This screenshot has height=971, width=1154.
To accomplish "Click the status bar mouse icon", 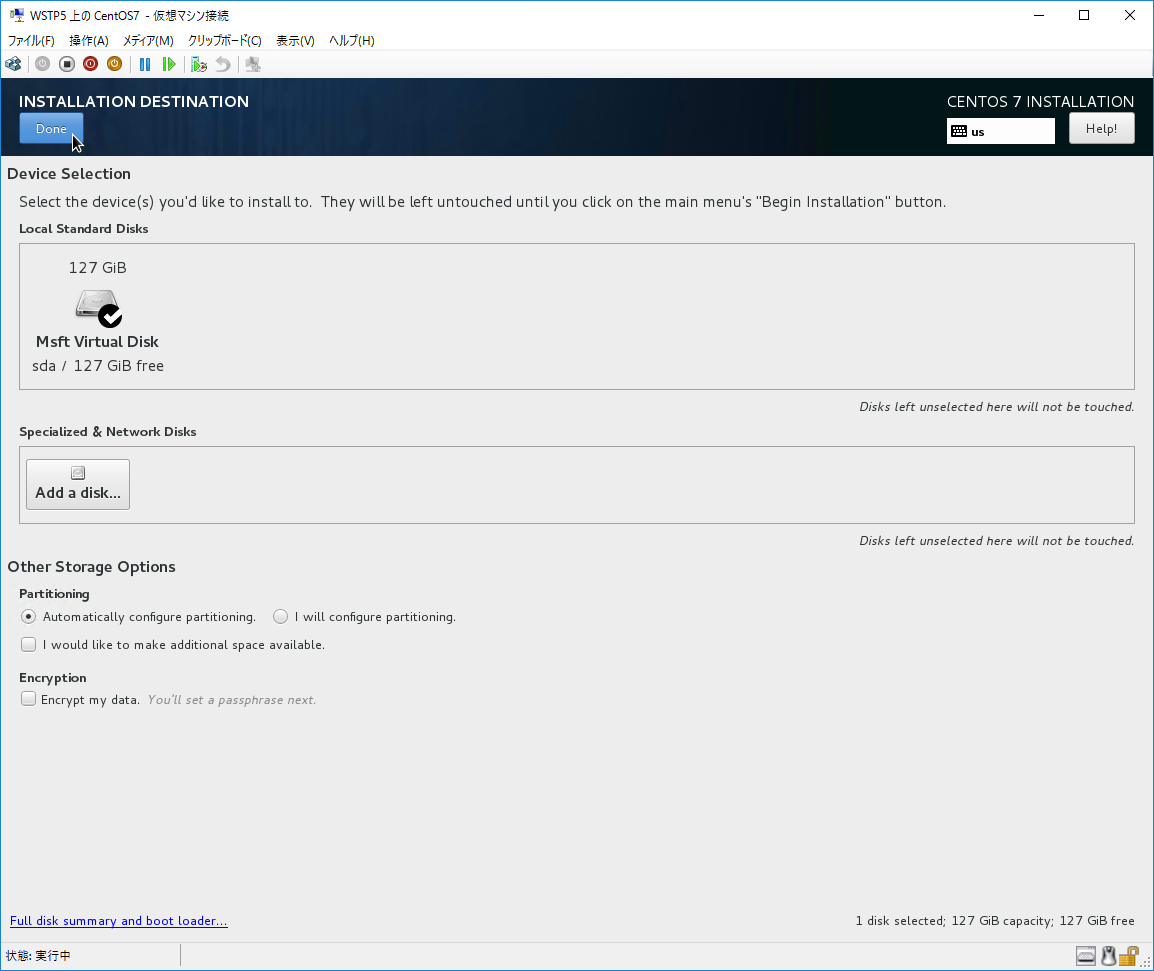I will [x=1108, y=956].
